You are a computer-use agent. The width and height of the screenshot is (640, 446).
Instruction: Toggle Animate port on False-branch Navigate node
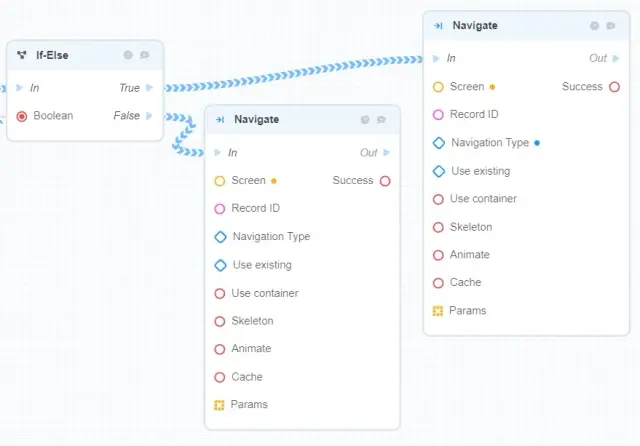point(220,349)
